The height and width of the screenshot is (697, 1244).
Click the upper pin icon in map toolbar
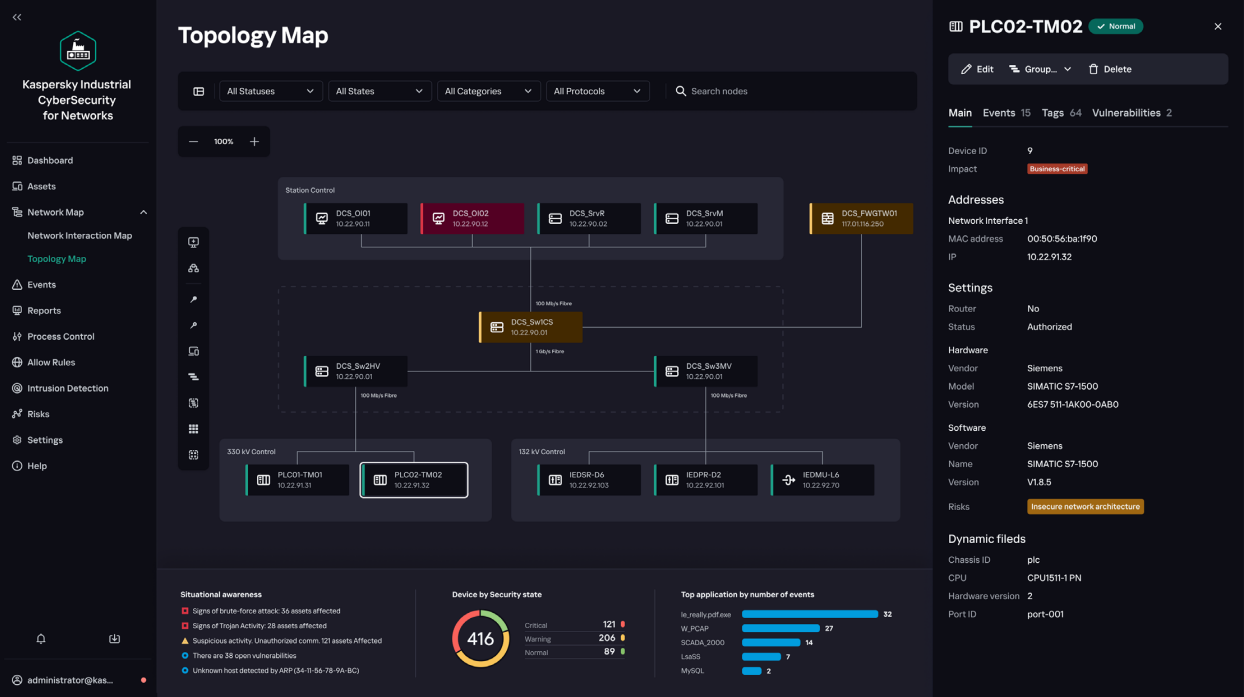coord(193,300)
